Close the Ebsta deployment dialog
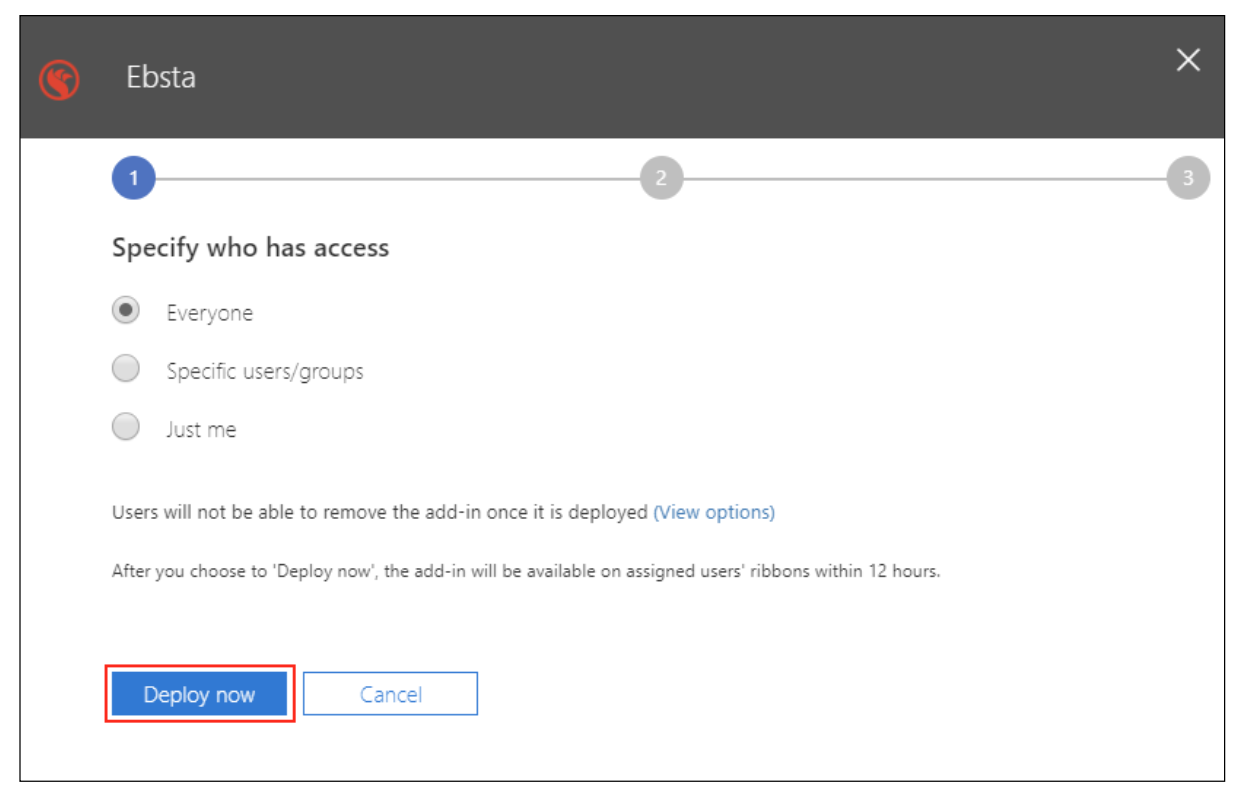Screen dimensions: 1244x796 pos(1188,61)
